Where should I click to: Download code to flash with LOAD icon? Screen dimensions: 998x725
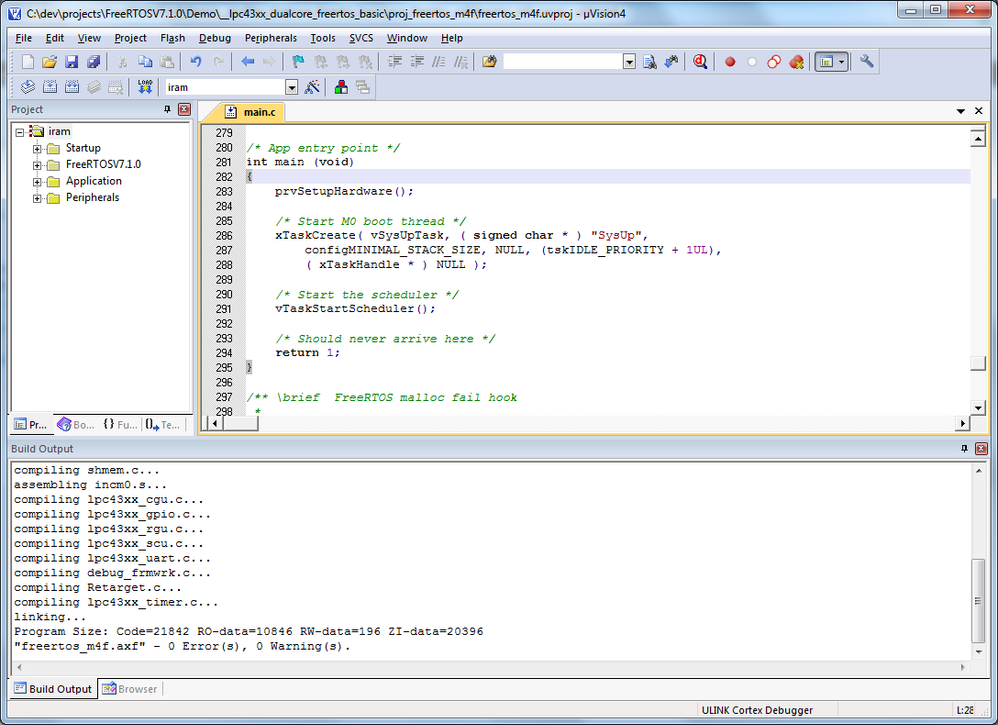[x=145, y=87]
